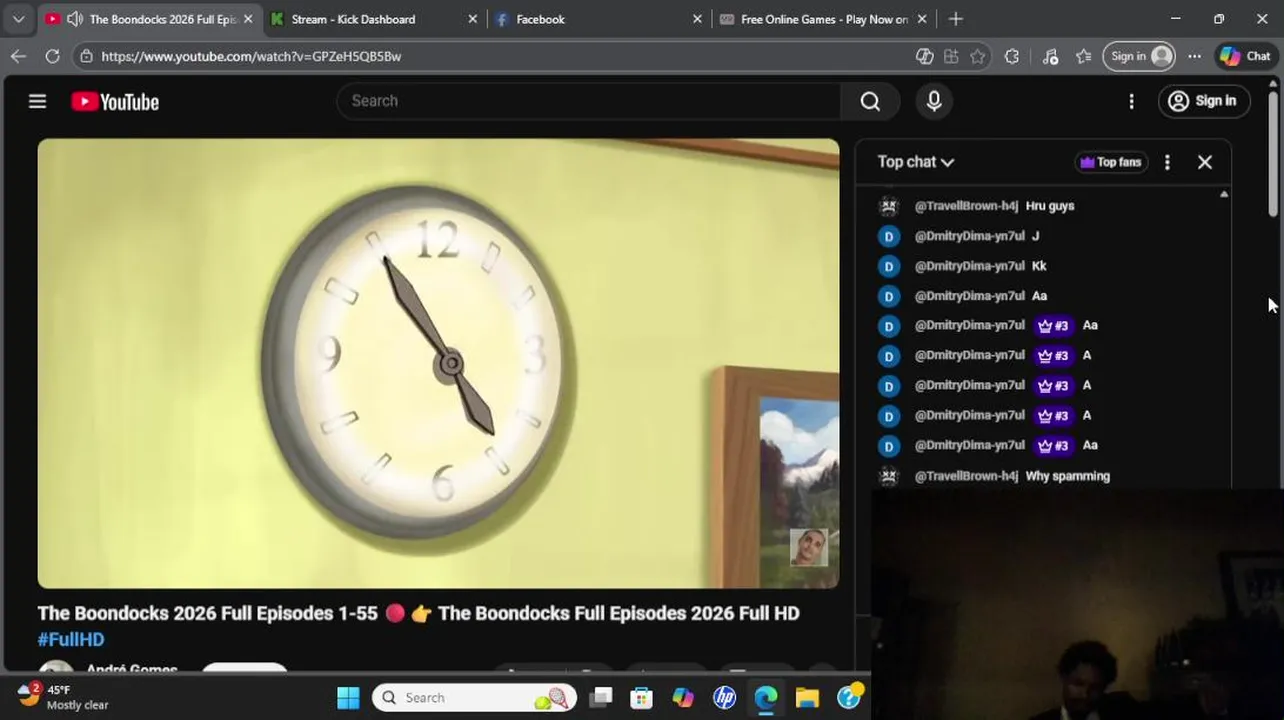The height and width of the screenshot is (720, 1284).
Task: Close the Free Online Games tab
Action: click(922, 19)
